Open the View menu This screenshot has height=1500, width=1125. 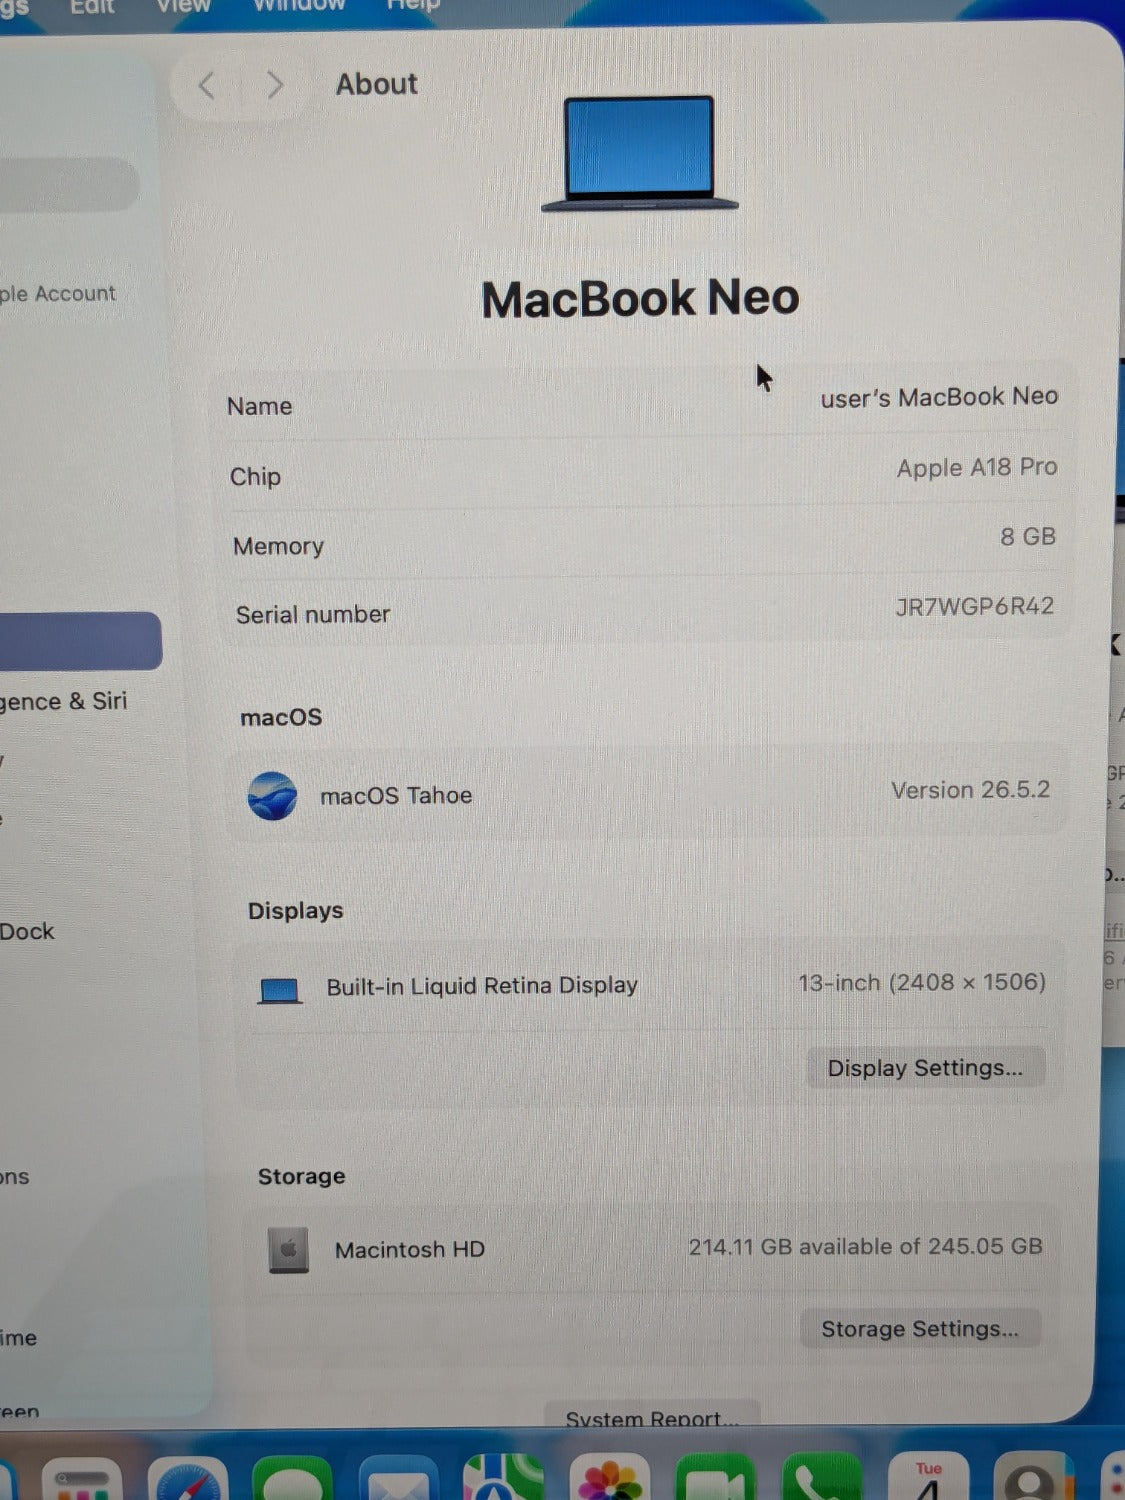tap(182, 7)
